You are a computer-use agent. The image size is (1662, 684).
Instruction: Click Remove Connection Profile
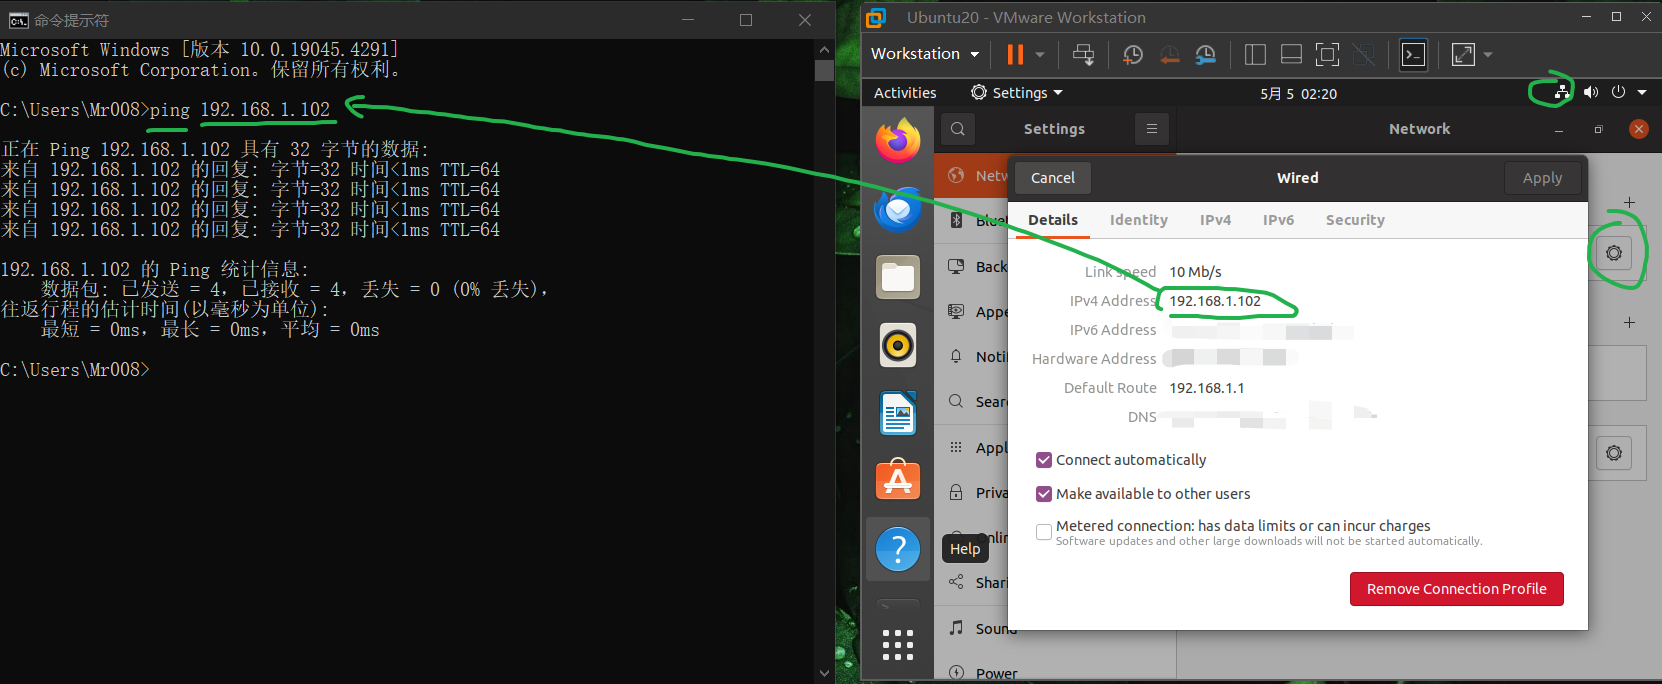coord(1457,589)
